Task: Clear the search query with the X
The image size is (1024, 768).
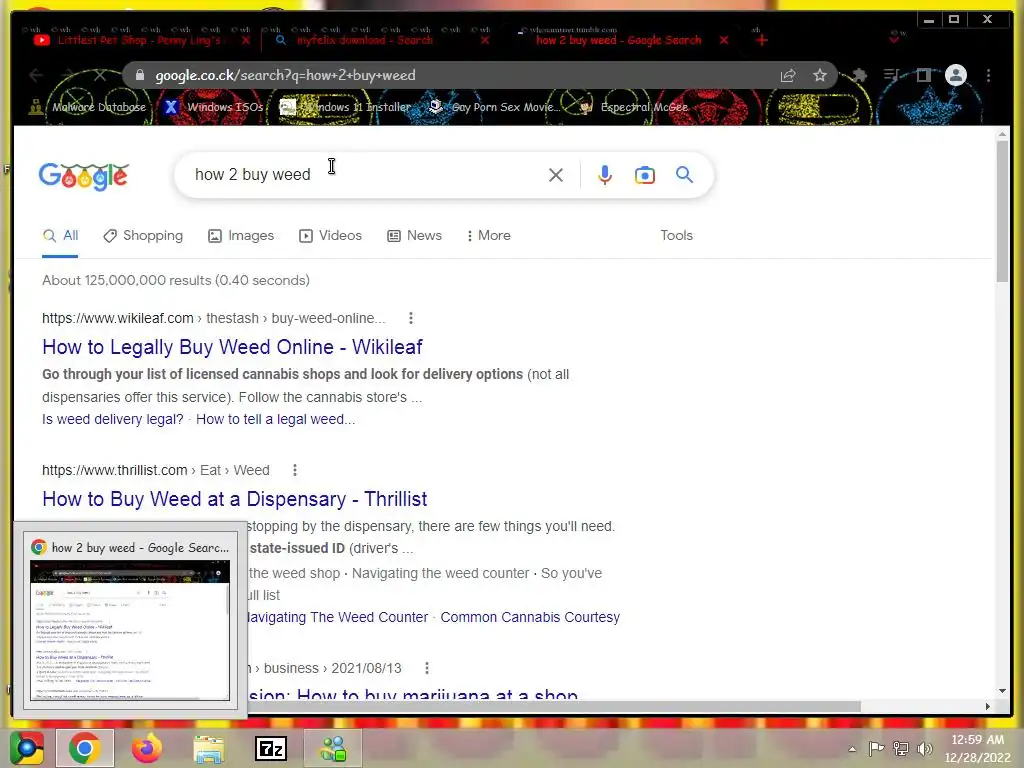Action: click(x=556, y=175)
